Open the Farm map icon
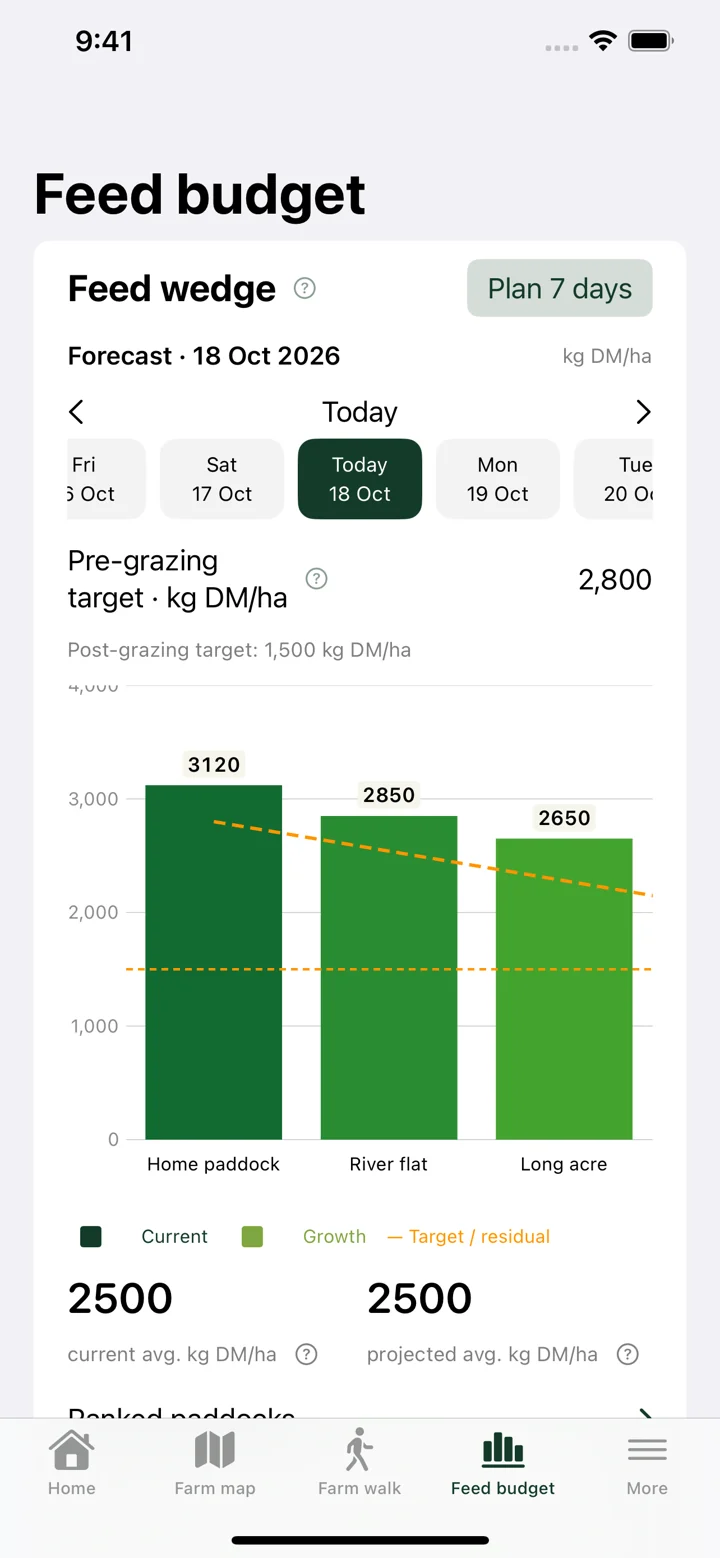Image resolution: width=720 pixels, height=1558 pixels. [215, 1450]
